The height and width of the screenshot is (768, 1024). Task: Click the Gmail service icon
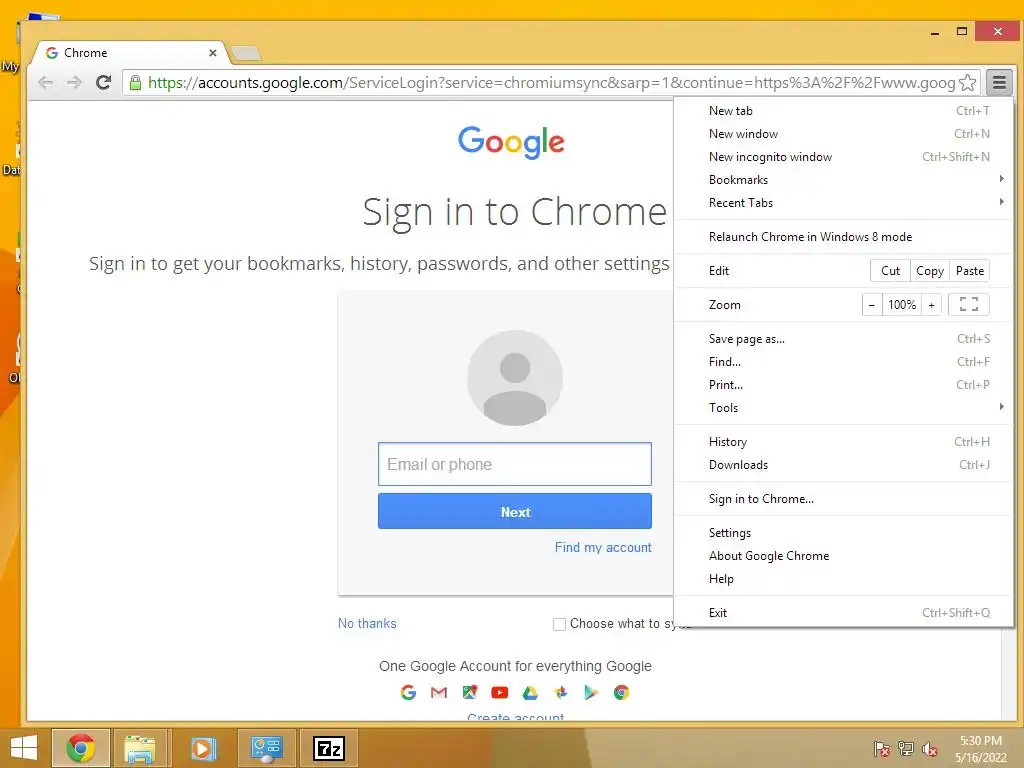click(439, 692)
